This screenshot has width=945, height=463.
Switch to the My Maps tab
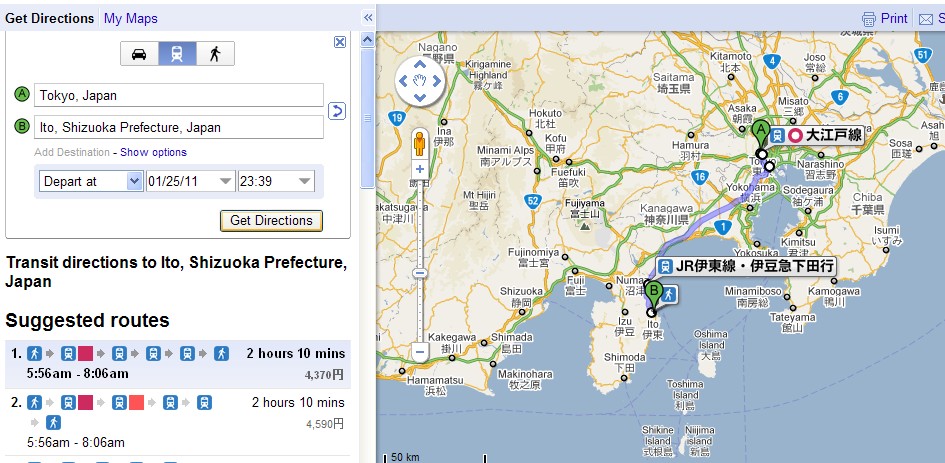click(131, 18)
